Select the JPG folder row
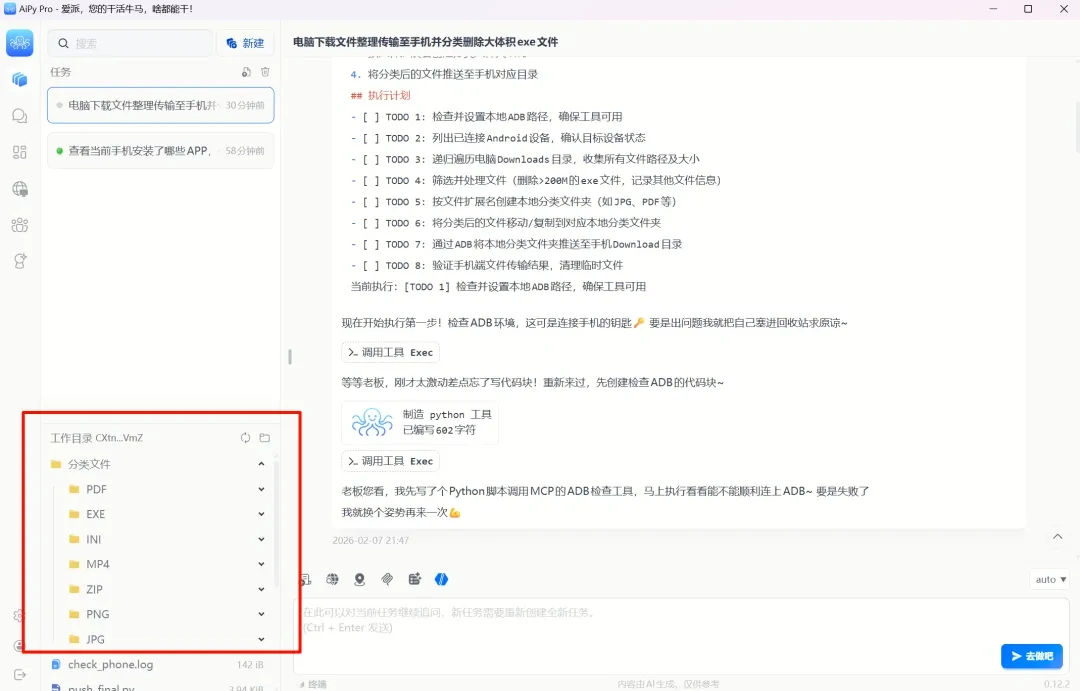1080x691 pixels. pos(167,639)
